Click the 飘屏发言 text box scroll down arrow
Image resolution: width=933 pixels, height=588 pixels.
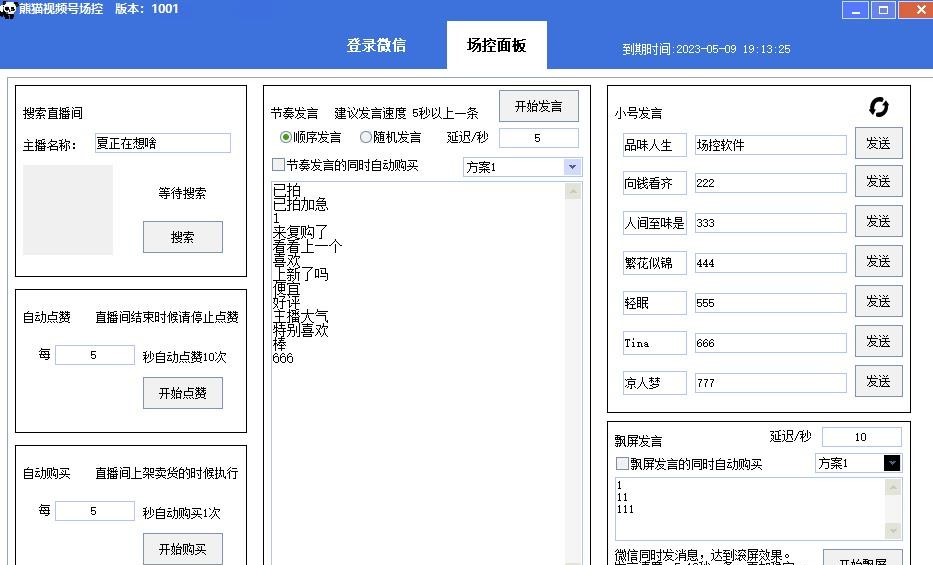pos(893,530)
